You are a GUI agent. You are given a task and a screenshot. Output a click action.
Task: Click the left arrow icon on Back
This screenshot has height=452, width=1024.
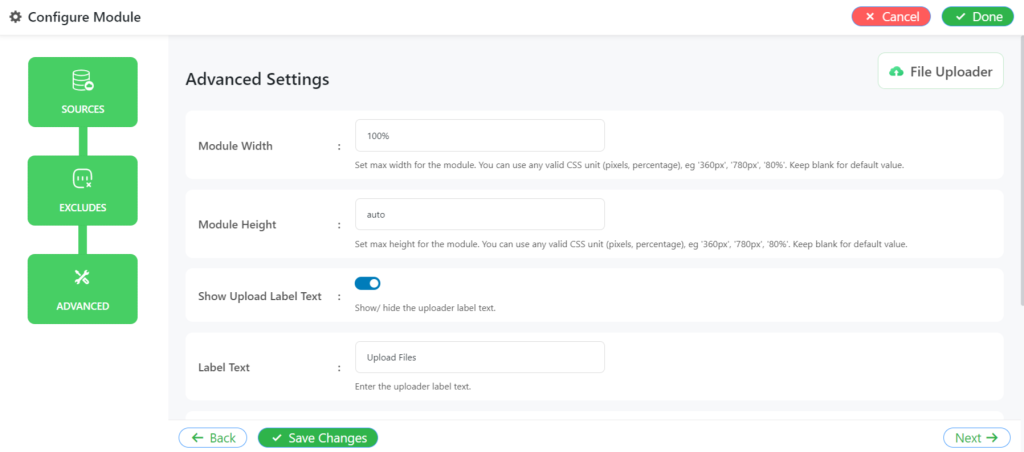(197, 438)
